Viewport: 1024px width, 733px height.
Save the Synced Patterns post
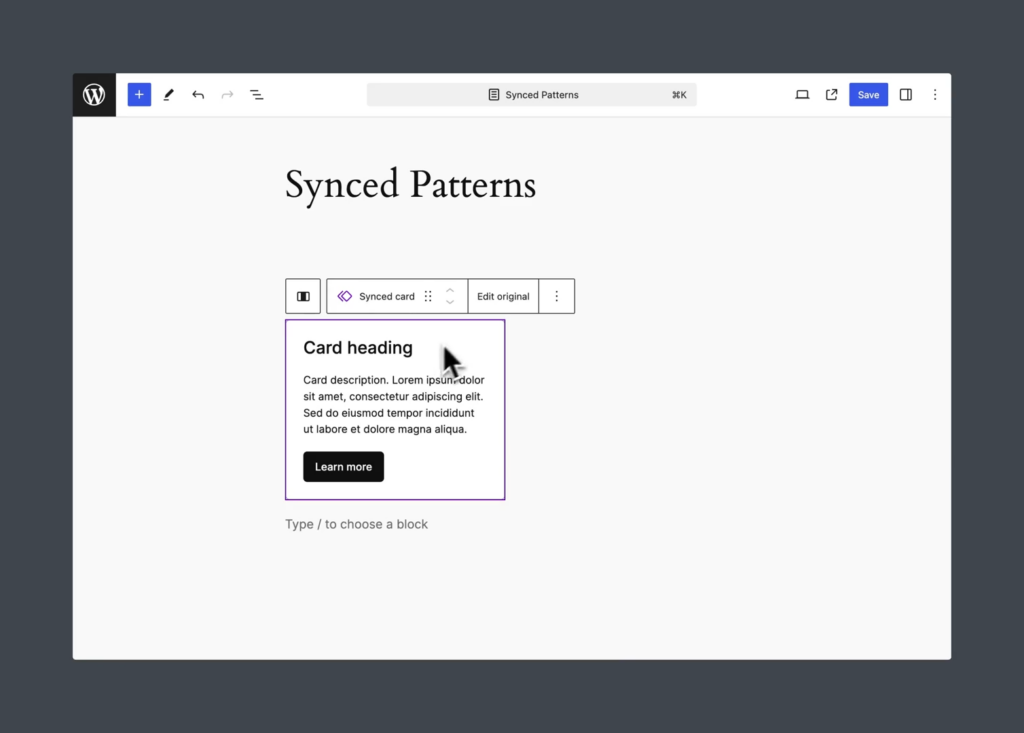(868, 94)
